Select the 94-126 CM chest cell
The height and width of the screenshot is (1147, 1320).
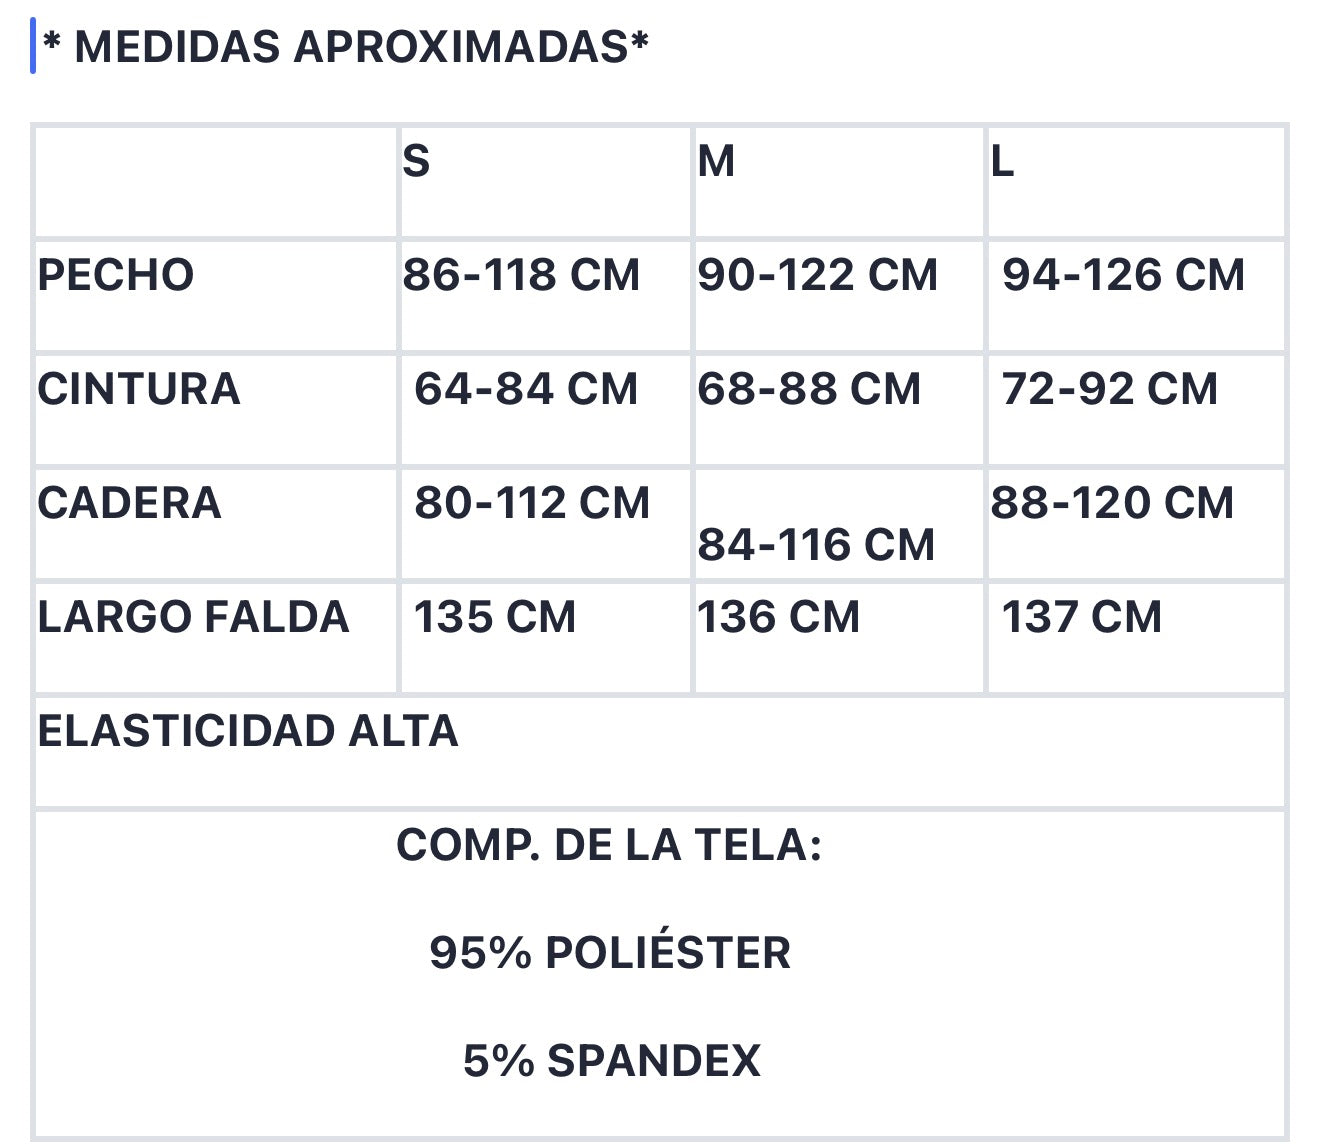pos(1136,296)
